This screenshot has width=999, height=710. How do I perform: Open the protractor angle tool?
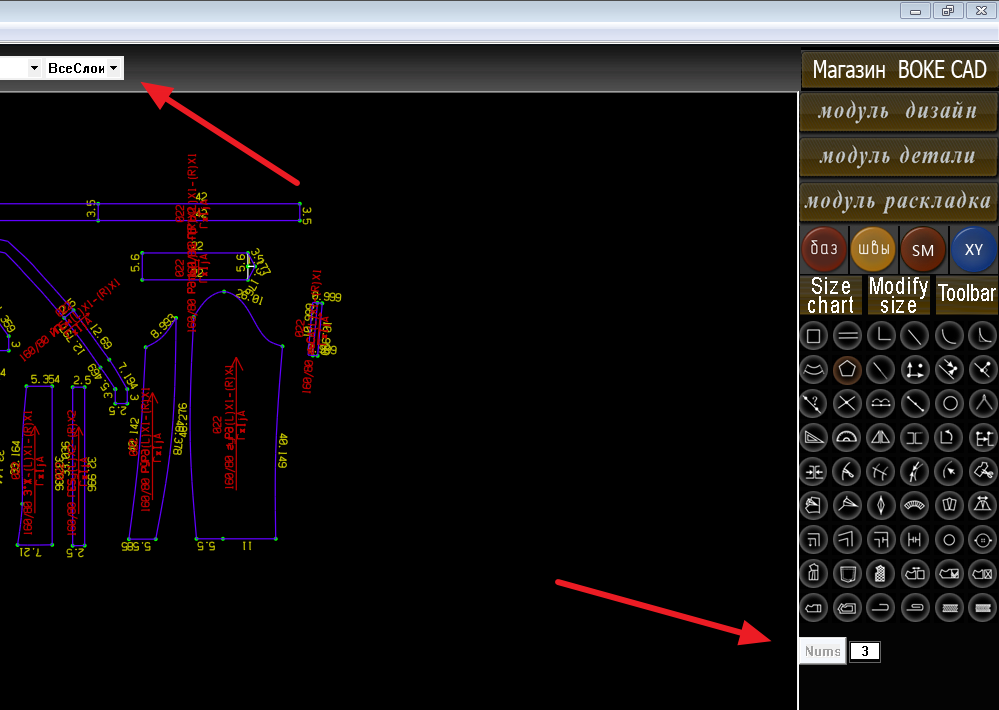click(x=847, y=438)
